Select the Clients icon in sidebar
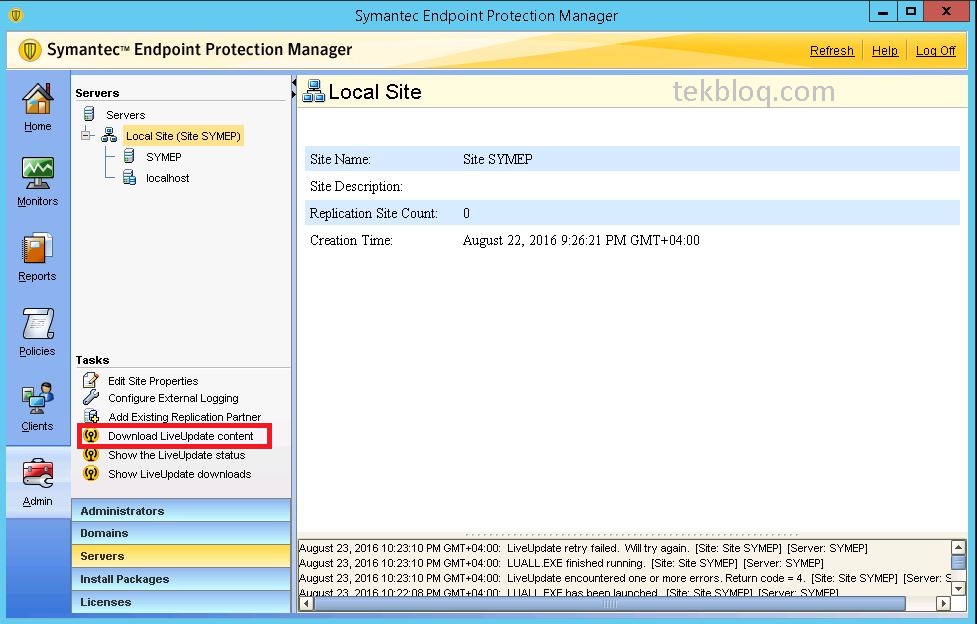 37,398
